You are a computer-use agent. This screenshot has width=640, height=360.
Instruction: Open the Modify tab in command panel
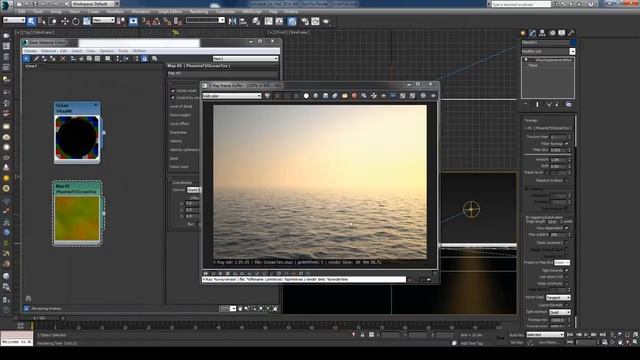click(x=533, y=33)
